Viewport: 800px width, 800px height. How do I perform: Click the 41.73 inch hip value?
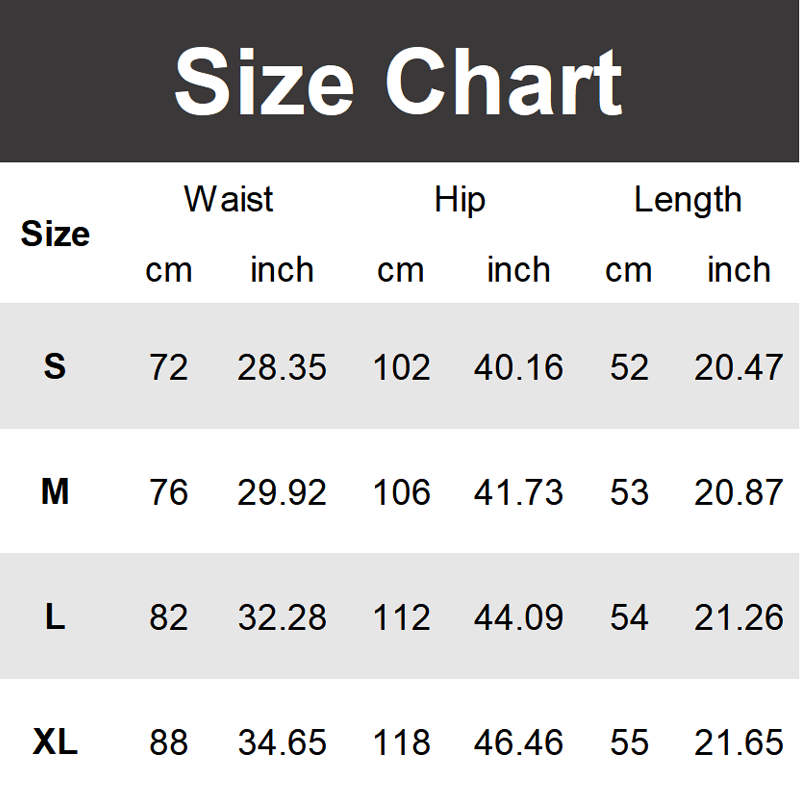[518, 492]
